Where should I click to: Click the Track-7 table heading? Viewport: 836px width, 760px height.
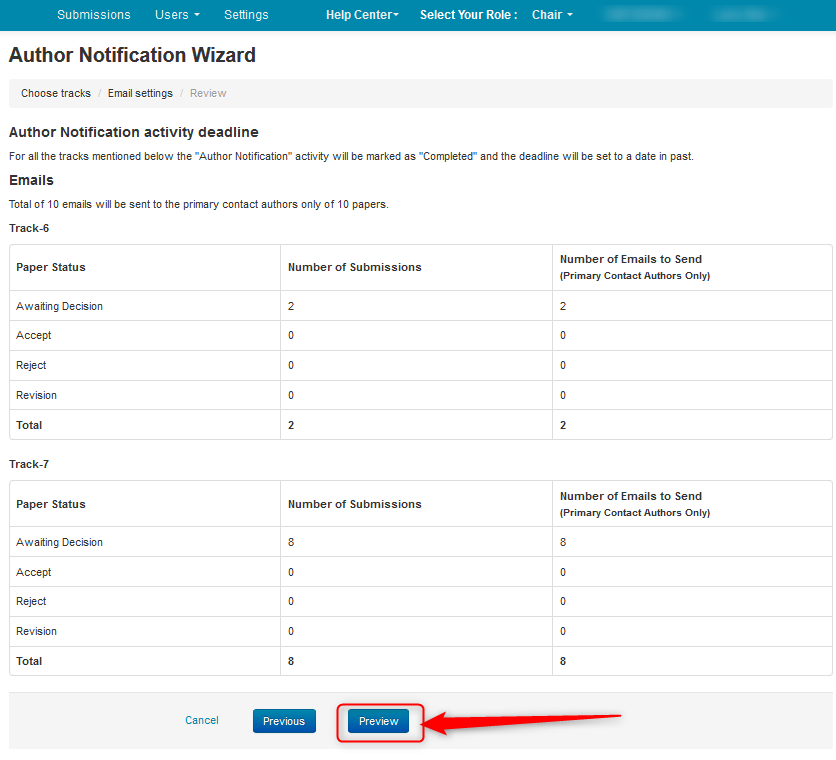pos(29,464)
